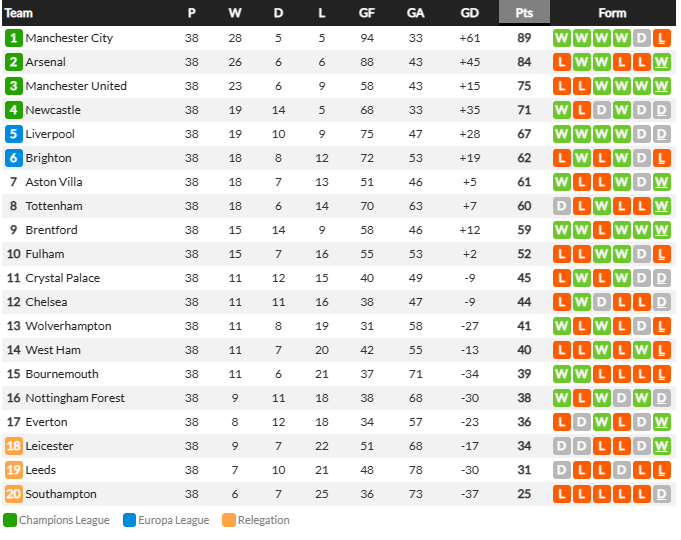
Task: Click the orange Relegation legend swatch
Action: pyautogui.click(x=229, y=520)
